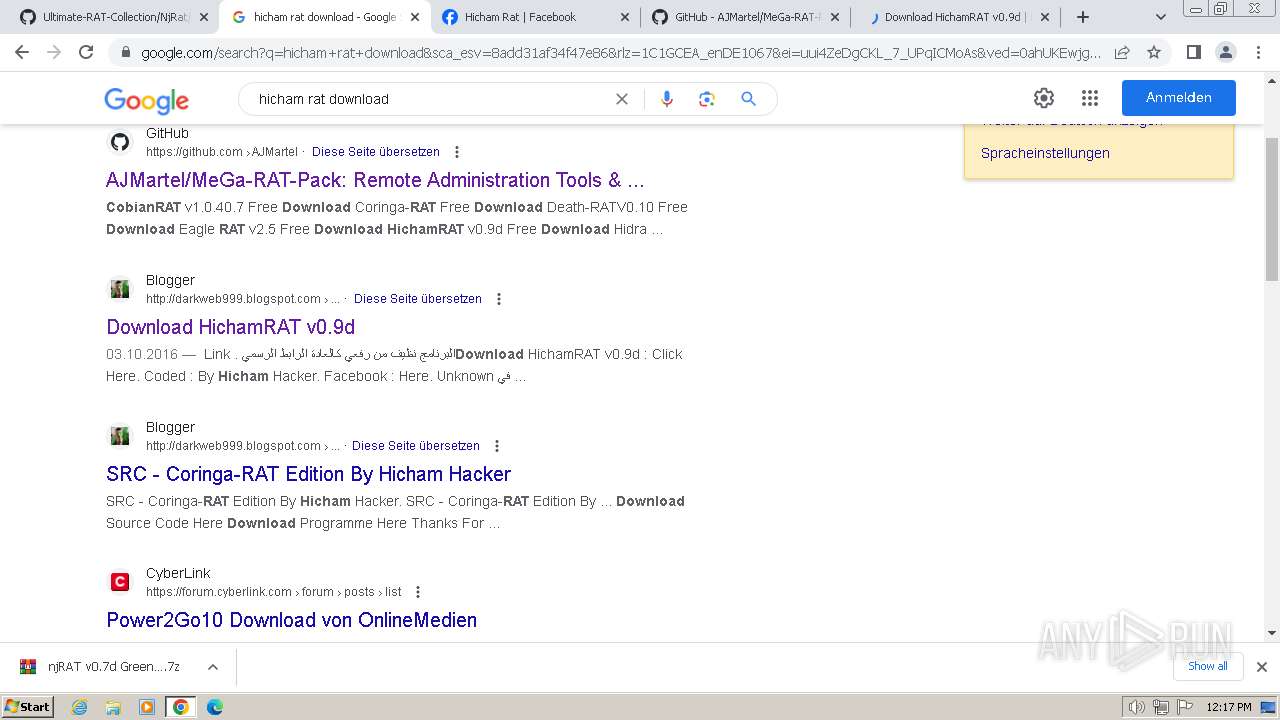The height and width of the screenshot is (720, 1280).
Task: Close the downloads bar
Action: [x=1261, y=667]
